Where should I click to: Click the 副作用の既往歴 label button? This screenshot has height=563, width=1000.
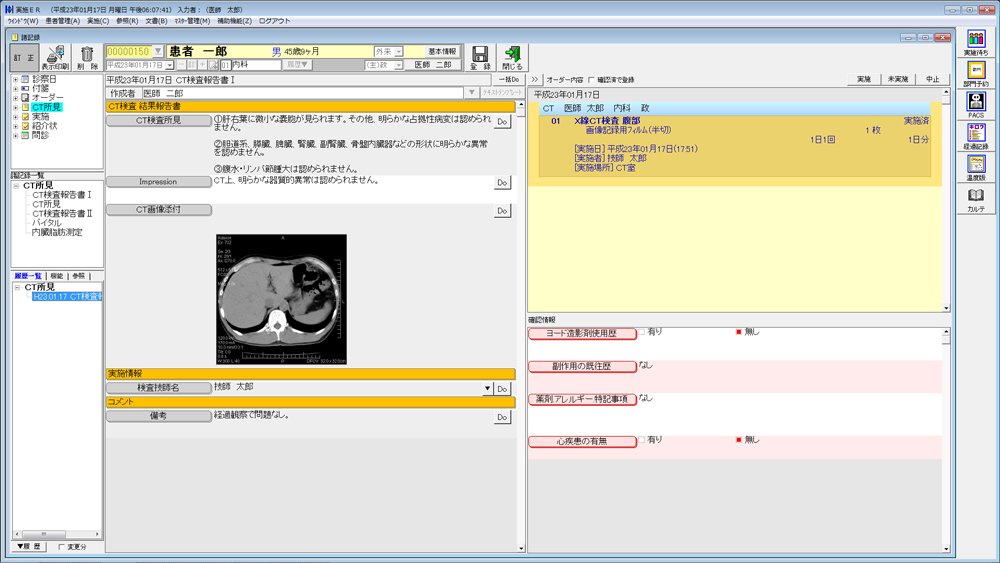click(582, 367)
